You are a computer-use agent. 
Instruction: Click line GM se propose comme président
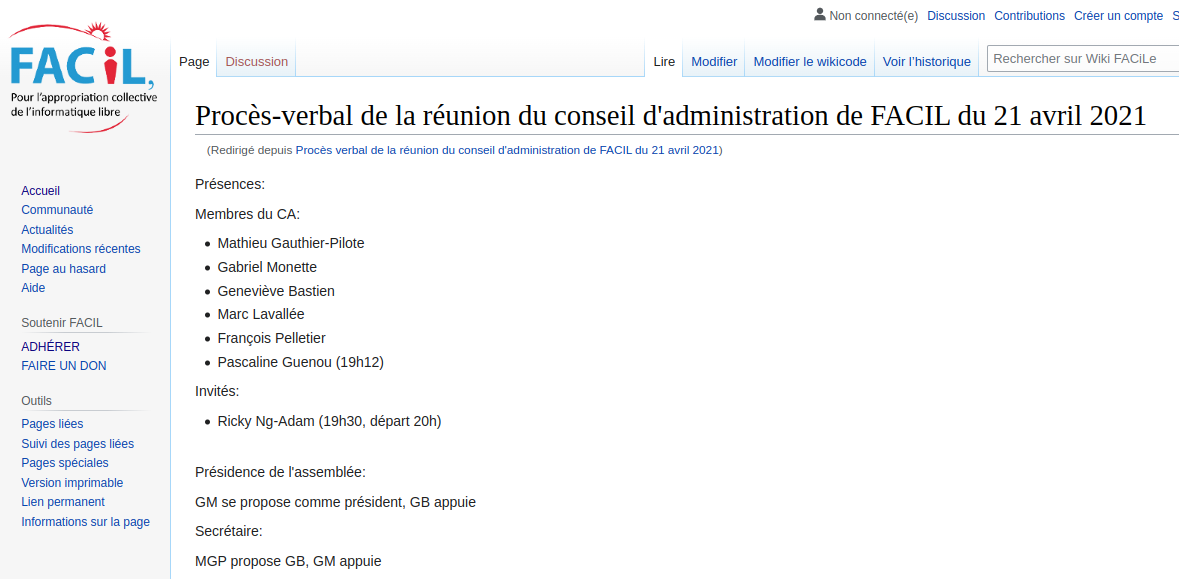pyautogui.click(x=335, y=502)
